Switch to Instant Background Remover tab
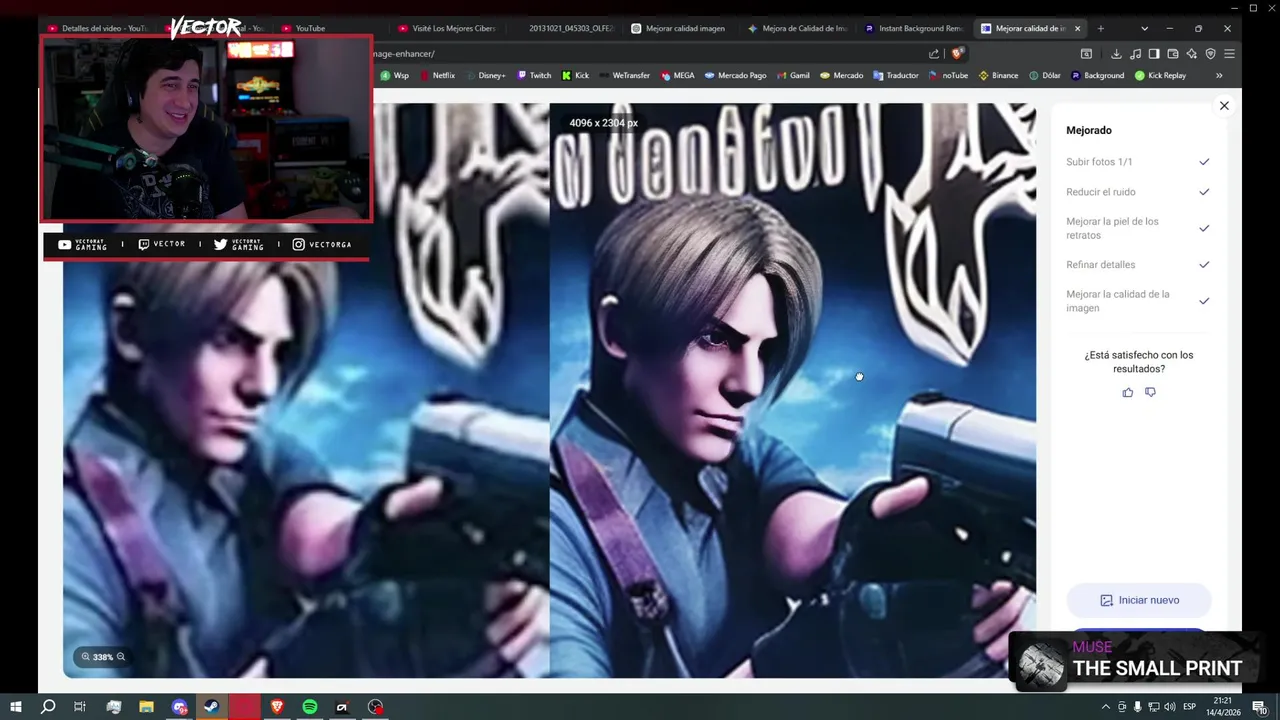Viewport: 1280px width, 720px height. pyautogui.click(x=914, y=28)
